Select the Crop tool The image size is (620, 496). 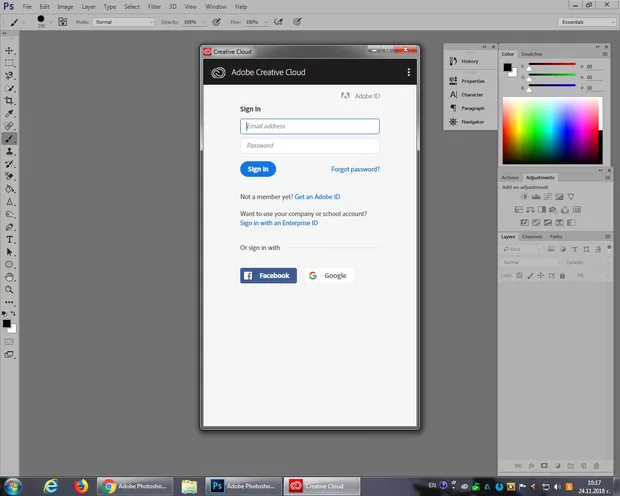pyautogui.click(x=10, y=101)
